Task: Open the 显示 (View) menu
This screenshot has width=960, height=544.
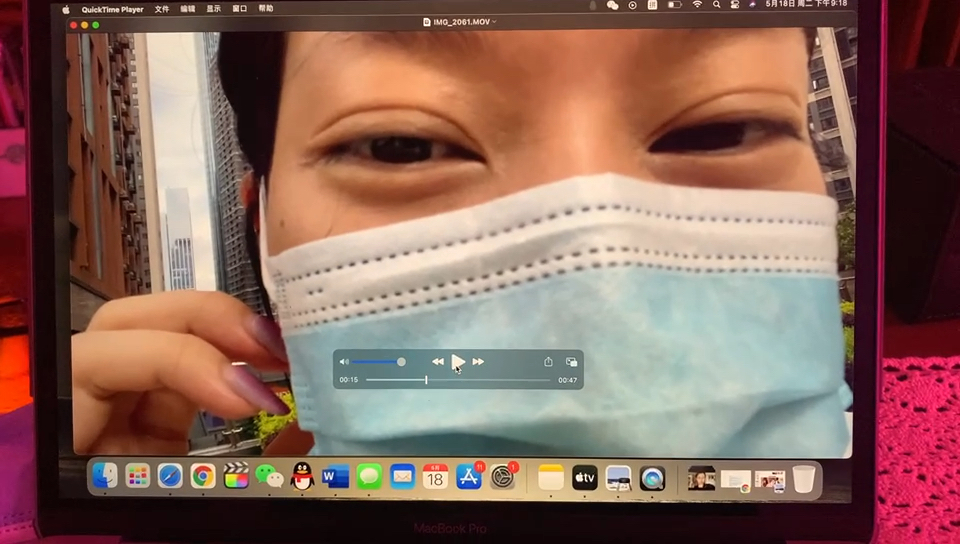Action: 214,8
